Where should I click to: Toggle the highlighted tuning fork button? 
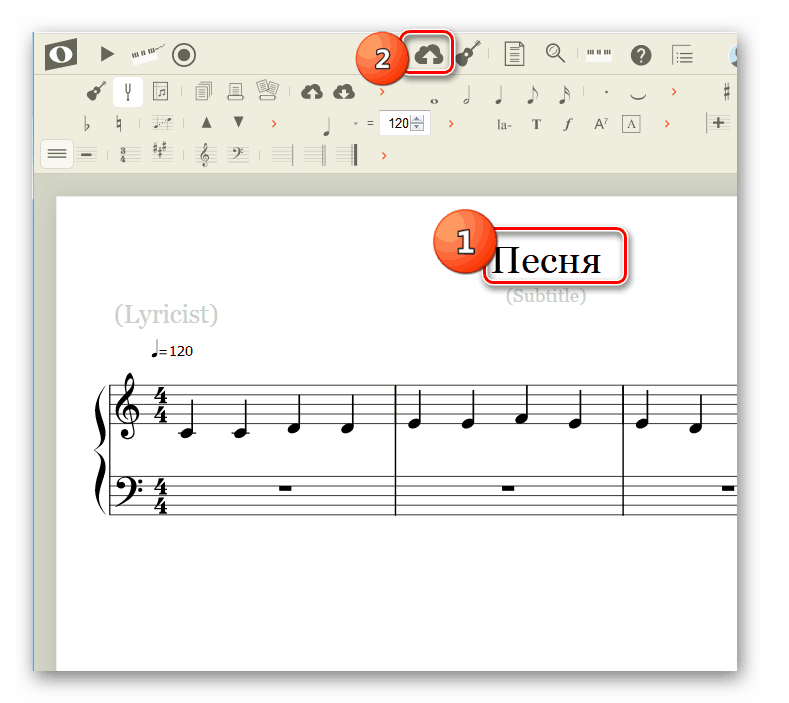(128, 92)
